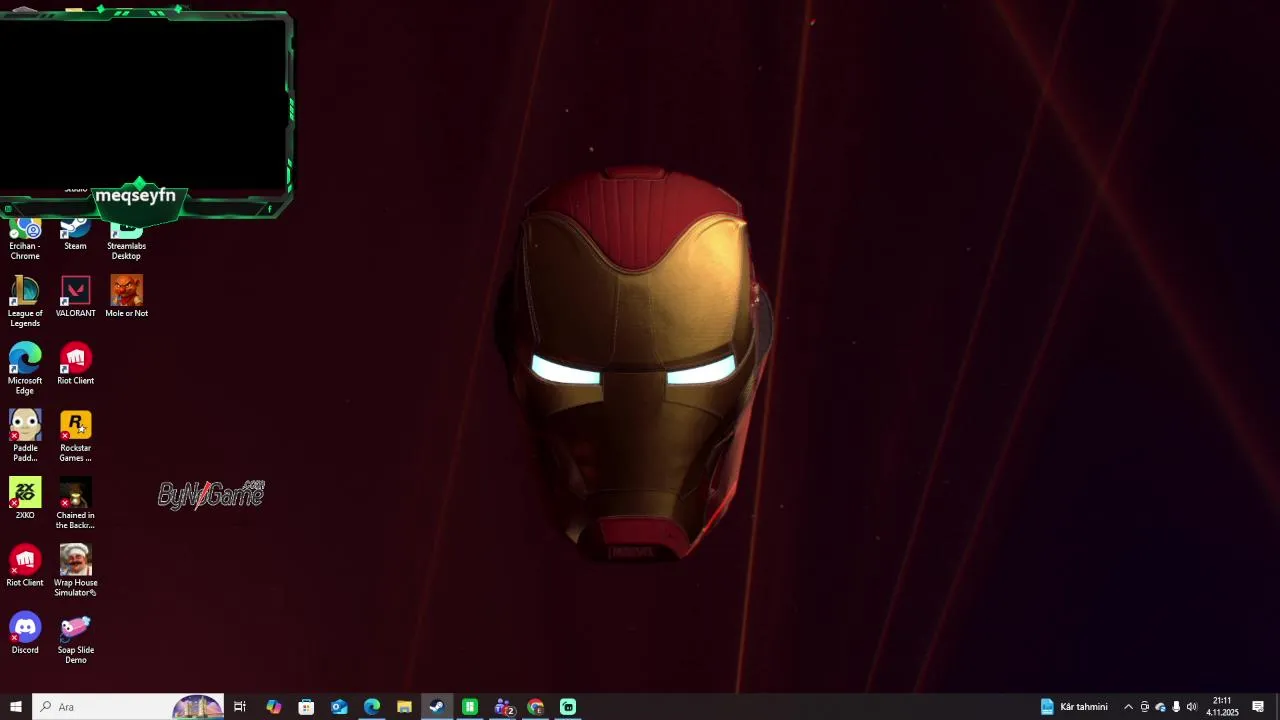
Task: Select the Paddle Padd... desktop icon
Action: pos(25,436)
